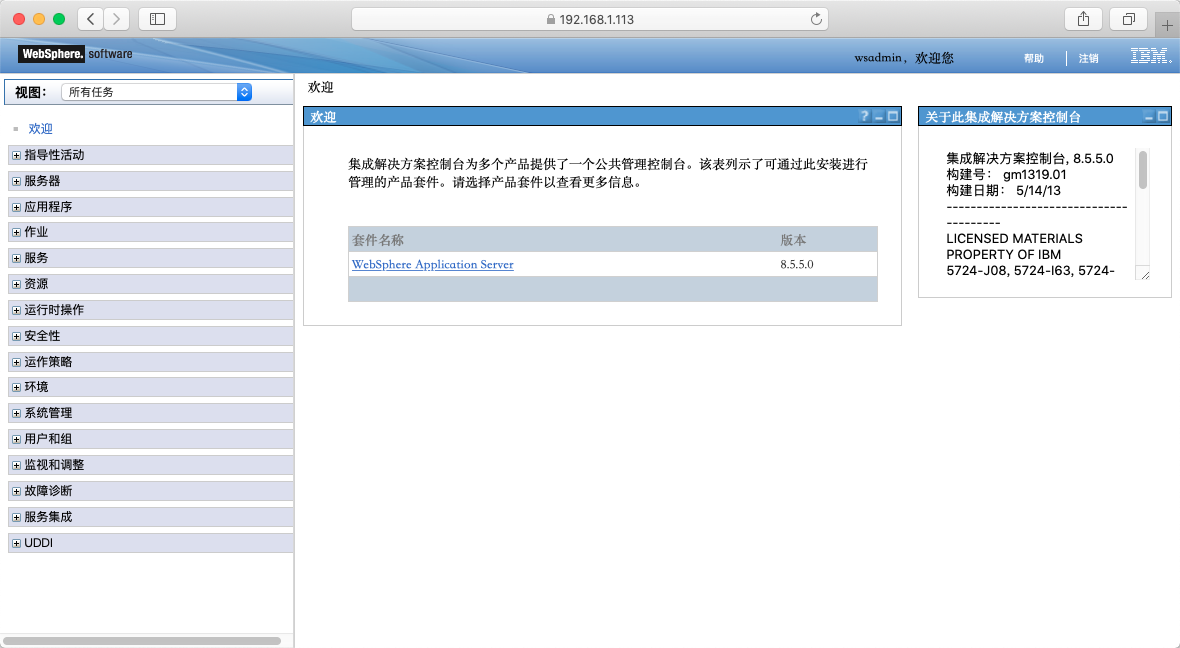The width and height of the screenshot is (1180, 648).
Task: Expand 服务器 tree node
Action: 17,181
